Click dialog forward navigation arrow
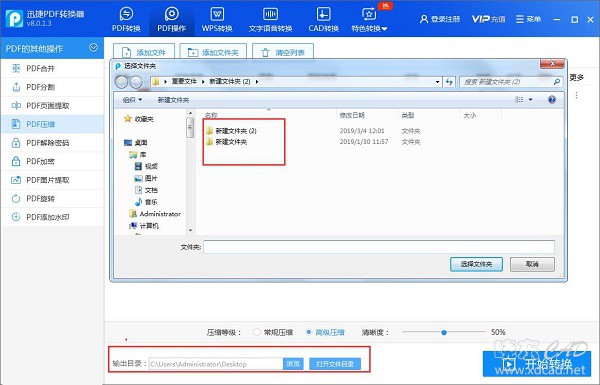This screenshot has height=385, width=600. [x=136, y=82]
